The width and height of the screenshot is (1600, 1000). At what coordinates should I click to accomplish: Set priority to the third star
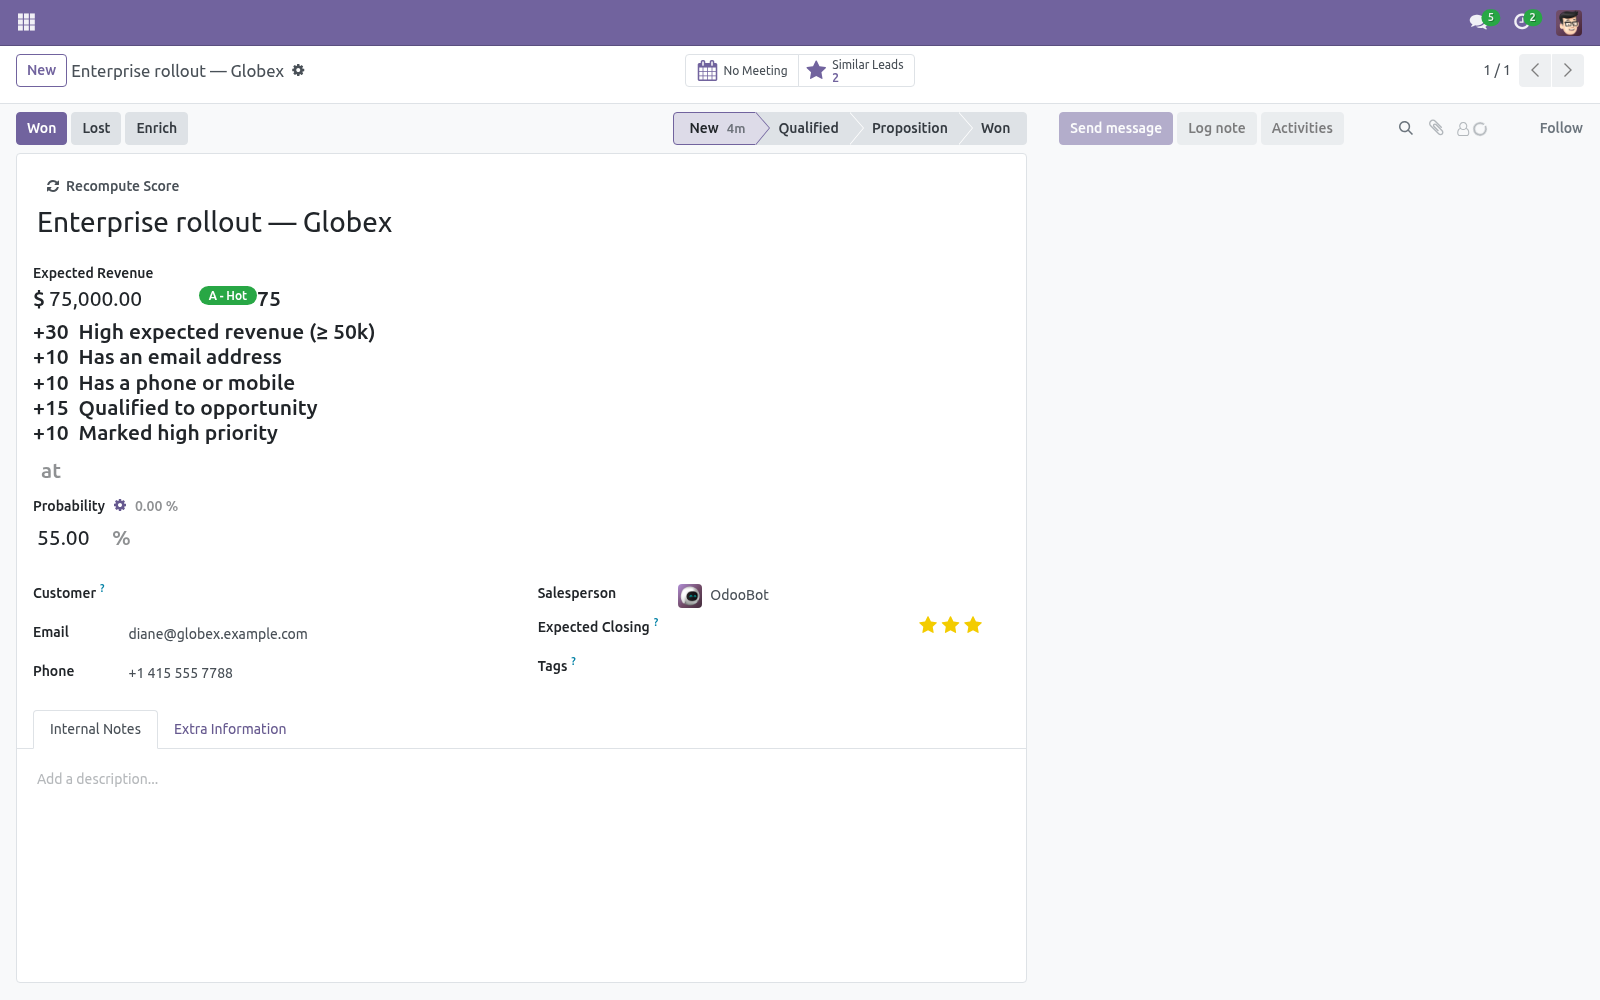coord(973,625)
